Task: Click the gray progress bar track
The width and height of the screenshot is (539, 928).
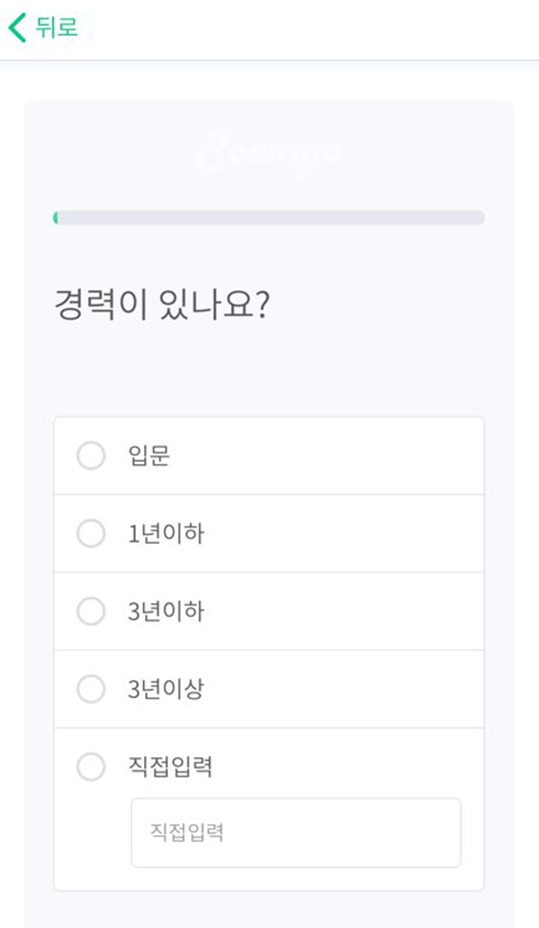Action: 269,217
